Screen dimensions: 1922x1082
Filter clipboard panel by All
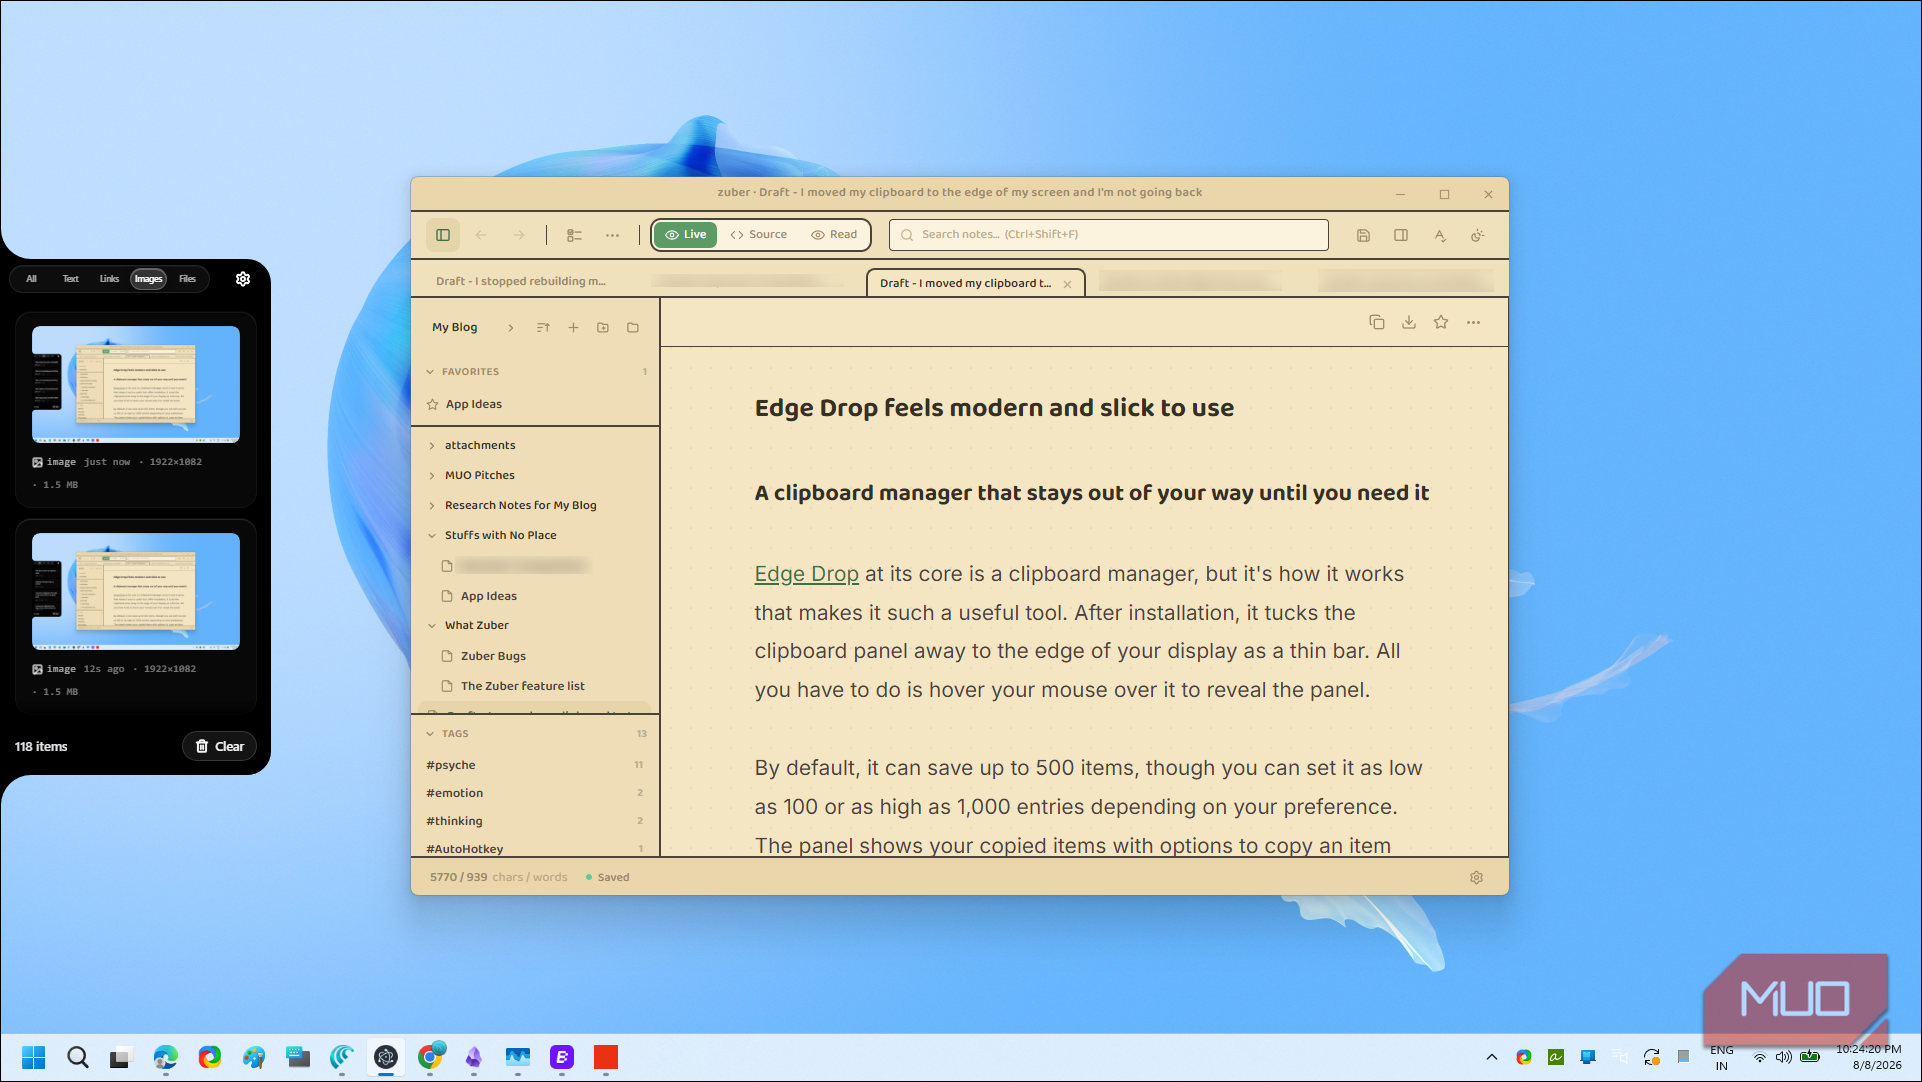[x=31, y=279]
